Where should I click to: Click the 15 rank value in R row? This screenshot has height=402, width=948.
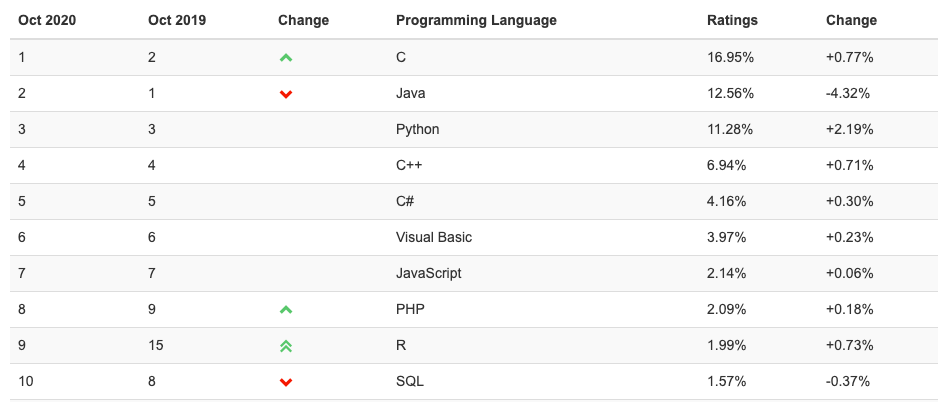tap(155, 346)
